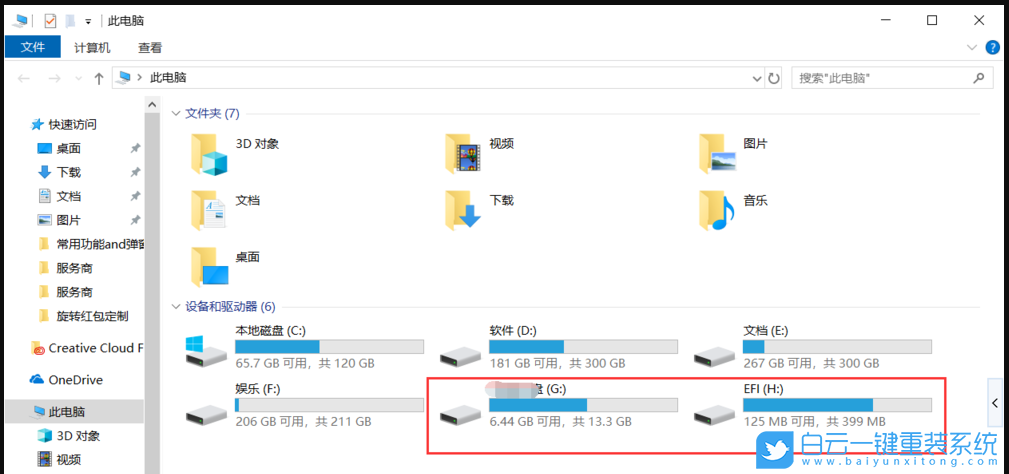This screenshot has width=1009, height=474.
Task: Expand the address bar history dropdown
Action: [756, 78]
